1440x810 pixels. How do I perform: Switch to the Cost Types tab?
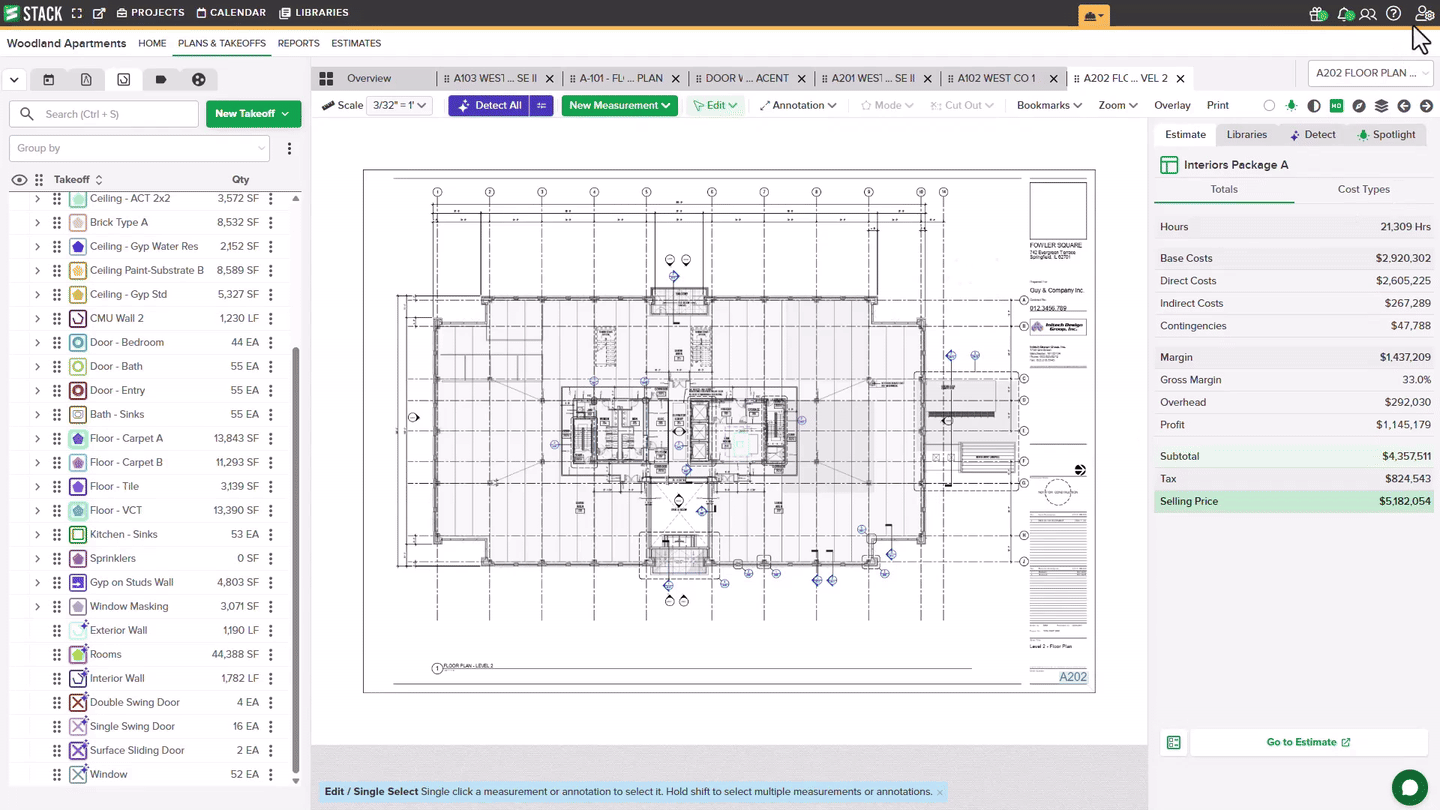(1363, 189)
